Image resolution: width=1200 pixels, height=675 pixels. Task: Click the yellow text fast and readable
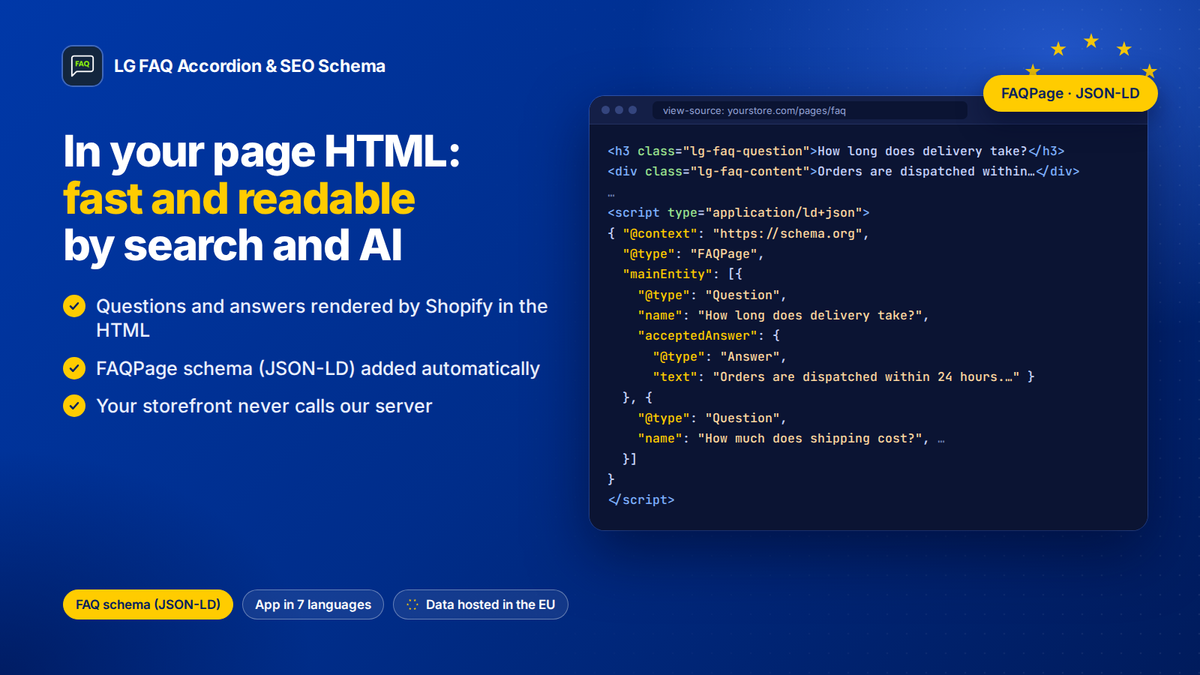coord(239,198)
